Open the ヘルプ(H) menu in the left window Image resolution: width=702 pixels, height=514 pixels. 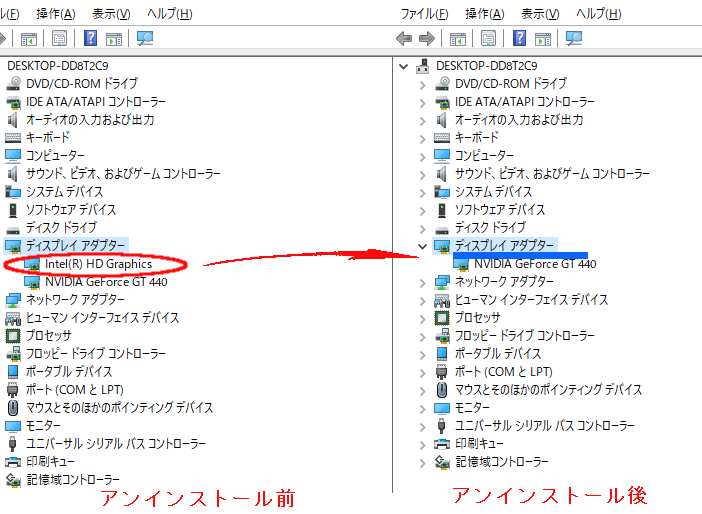[169, 14]
